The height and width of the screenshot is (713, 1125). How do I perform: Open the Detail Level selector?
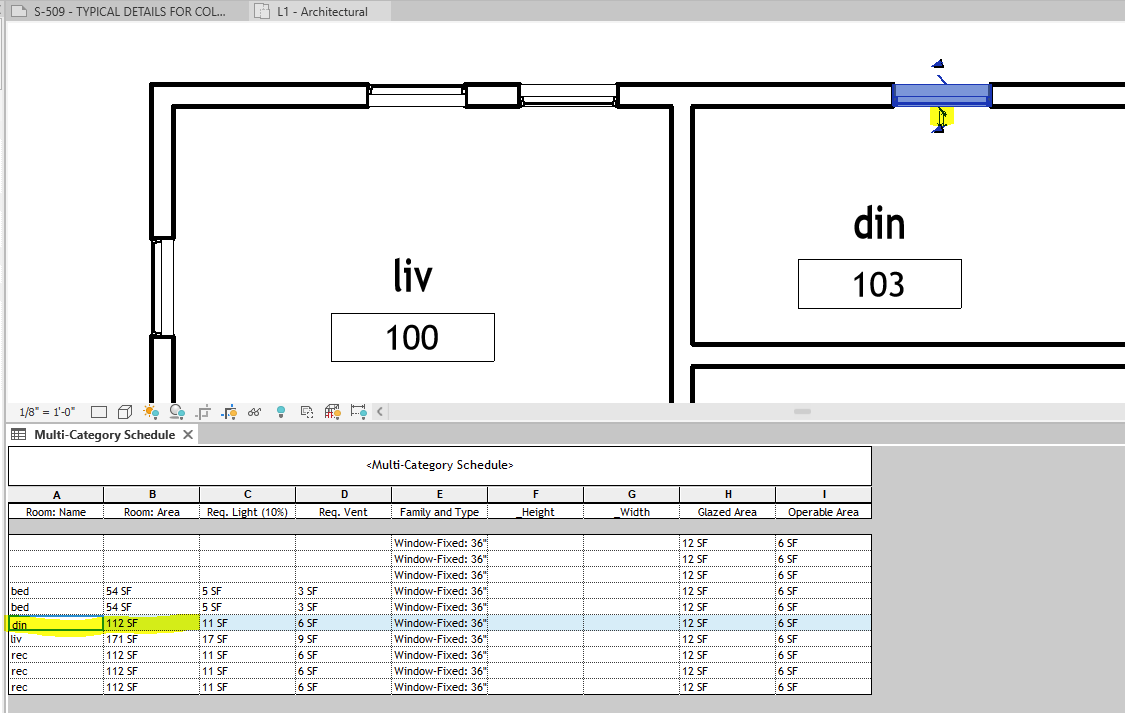coord(97,411)
